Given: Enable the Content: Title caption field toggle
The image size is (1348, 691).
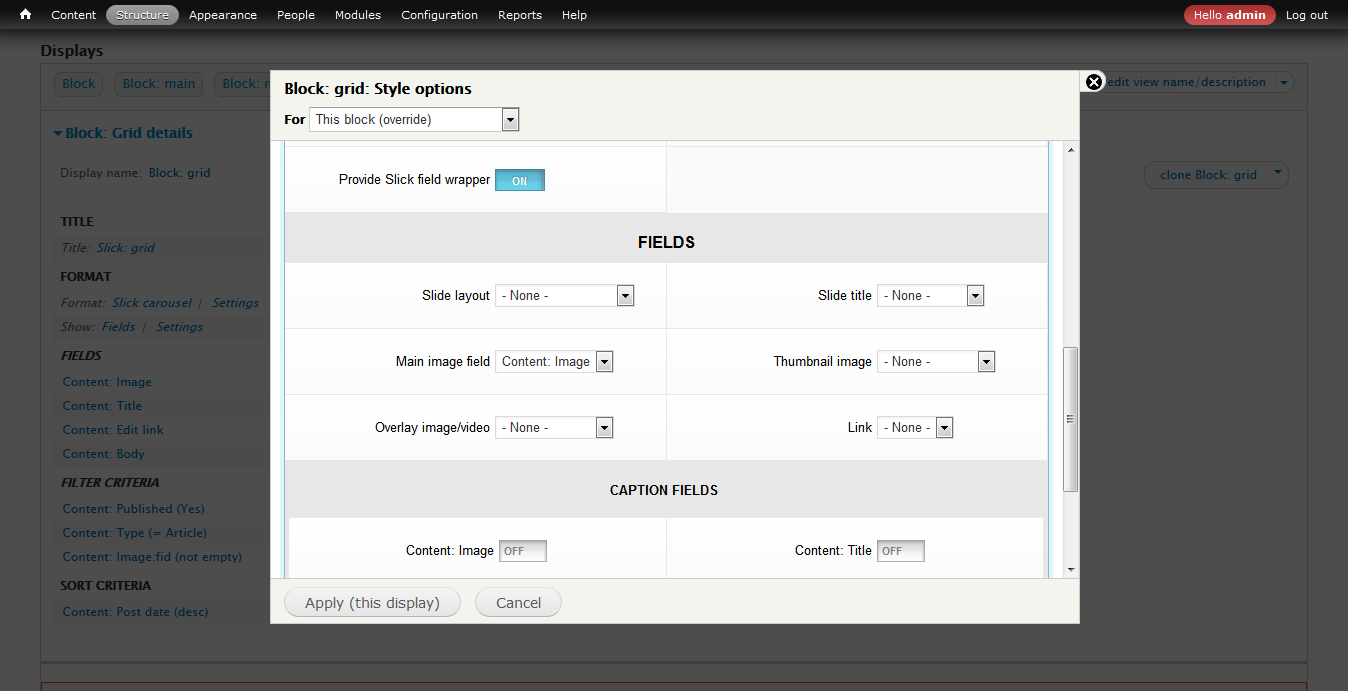Looking at the screenshot, I should pyautogui.click(x=900, y=550).
